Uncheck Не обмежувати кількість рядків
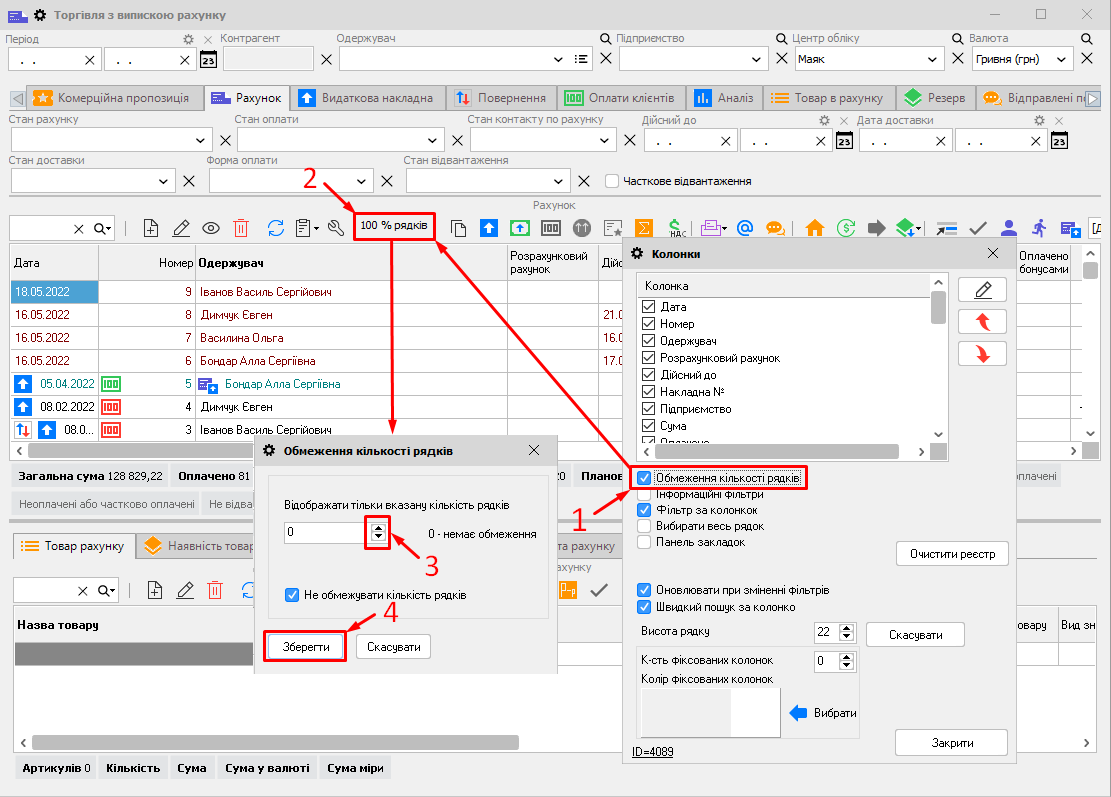Image resolution: width=1111 pixels, height=797 pixels. coord(292,595)
